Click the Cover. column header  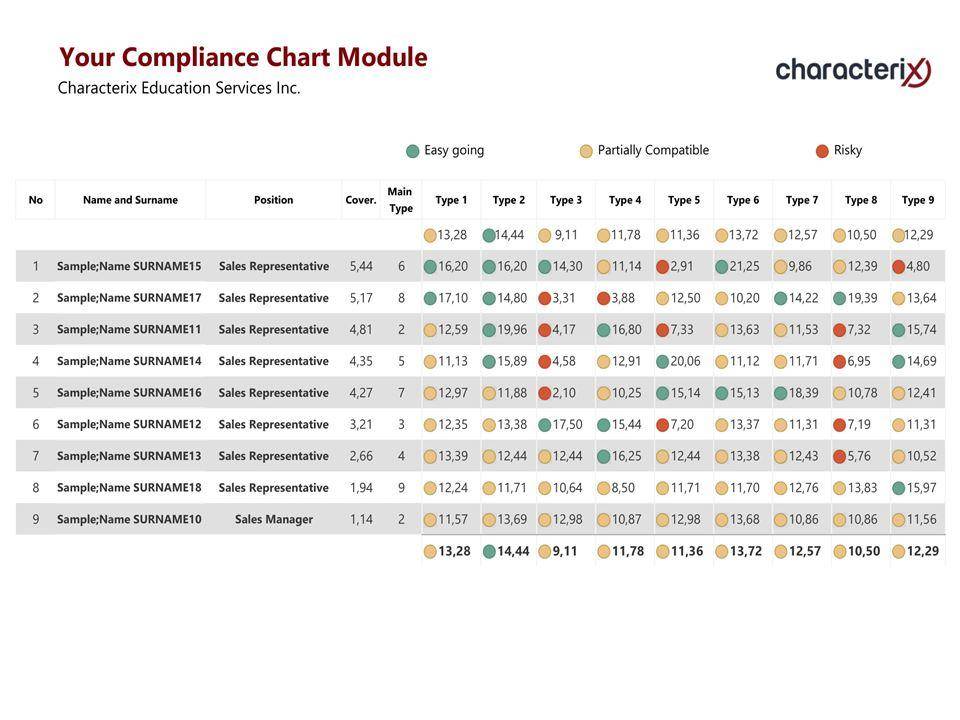[x=361, y=200]
